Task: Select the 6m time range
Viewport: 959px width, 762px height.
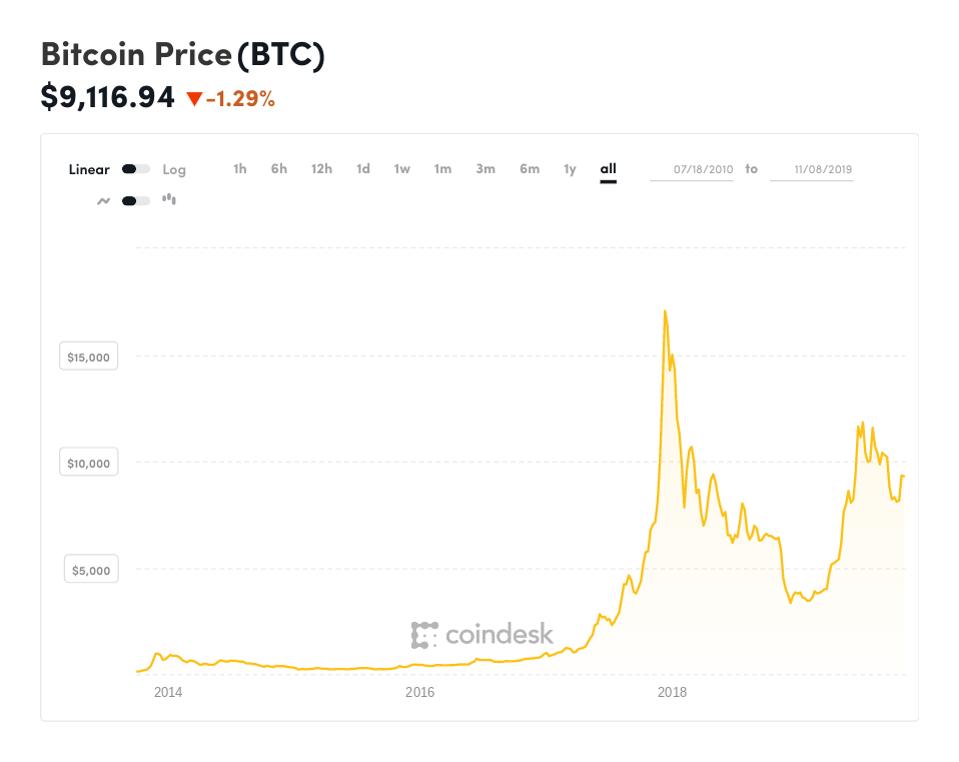Action: click(527, 169)
